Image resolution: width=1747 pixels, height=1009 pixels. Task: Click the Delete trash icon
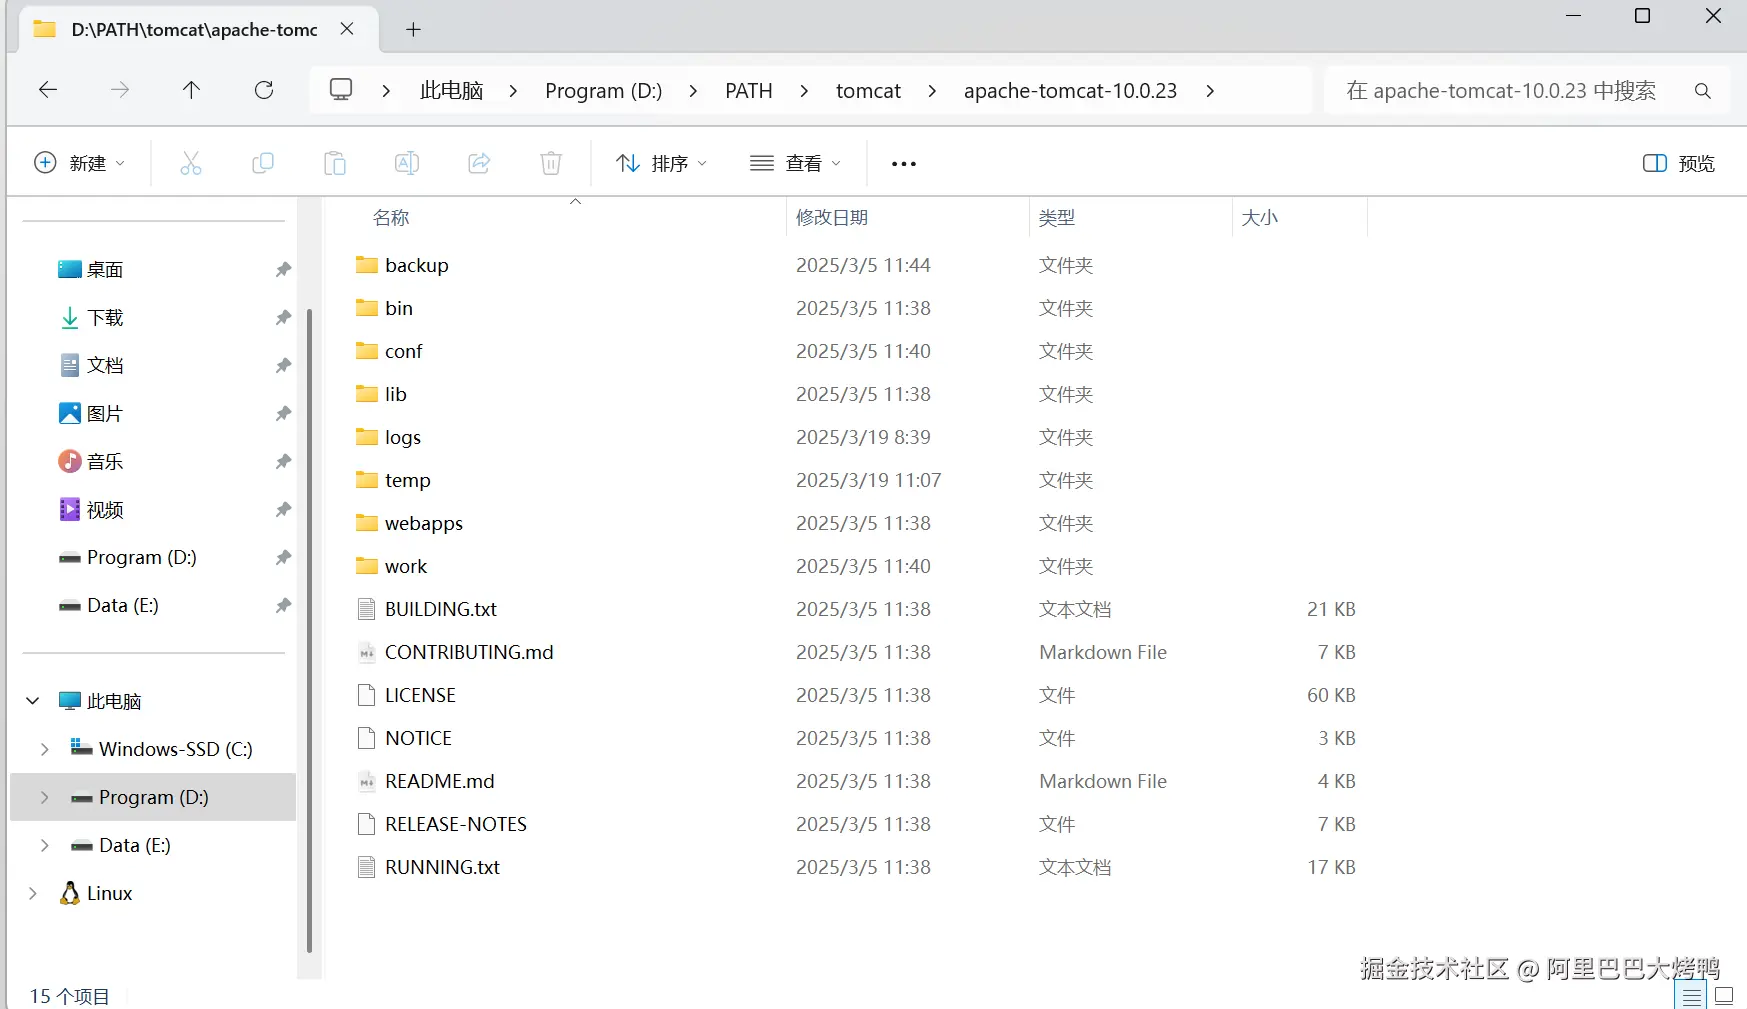click(x=551, y=163)
